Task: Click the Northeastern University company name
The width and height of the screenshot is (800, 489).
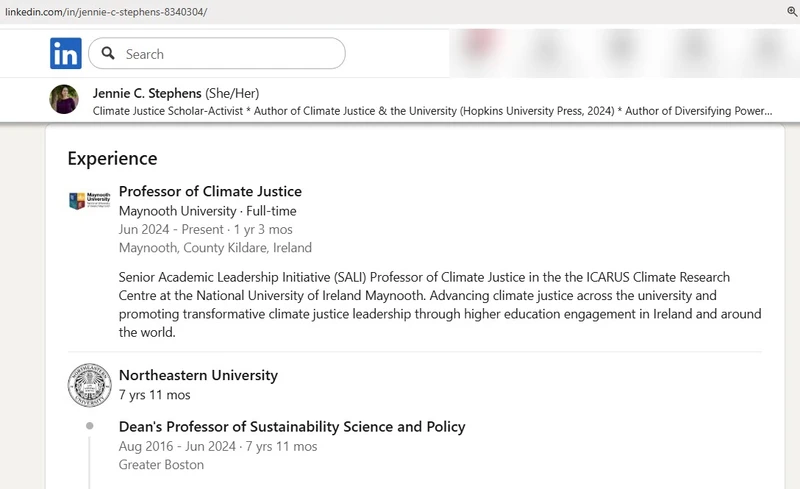Action: click(x=198, y=375)
